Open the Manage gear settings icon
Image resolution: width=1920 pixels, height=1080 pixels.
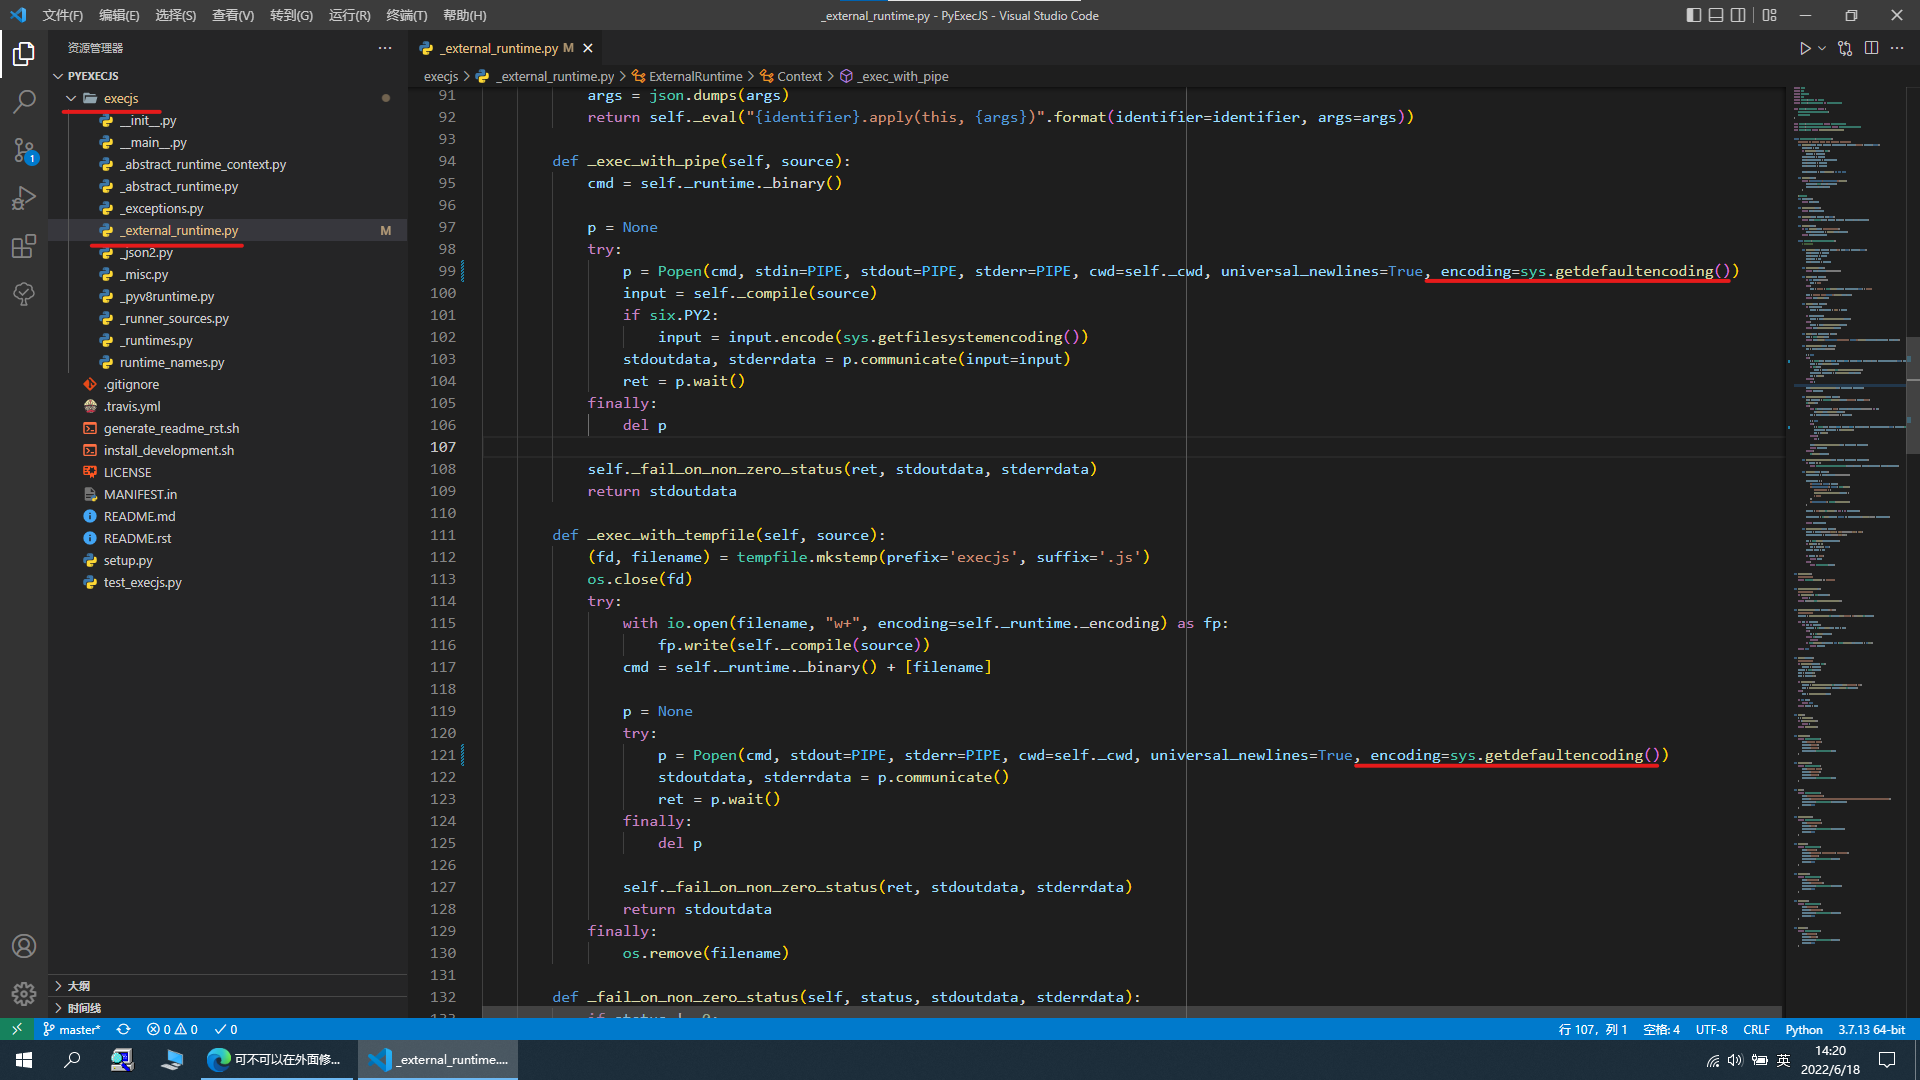point(24,994)
